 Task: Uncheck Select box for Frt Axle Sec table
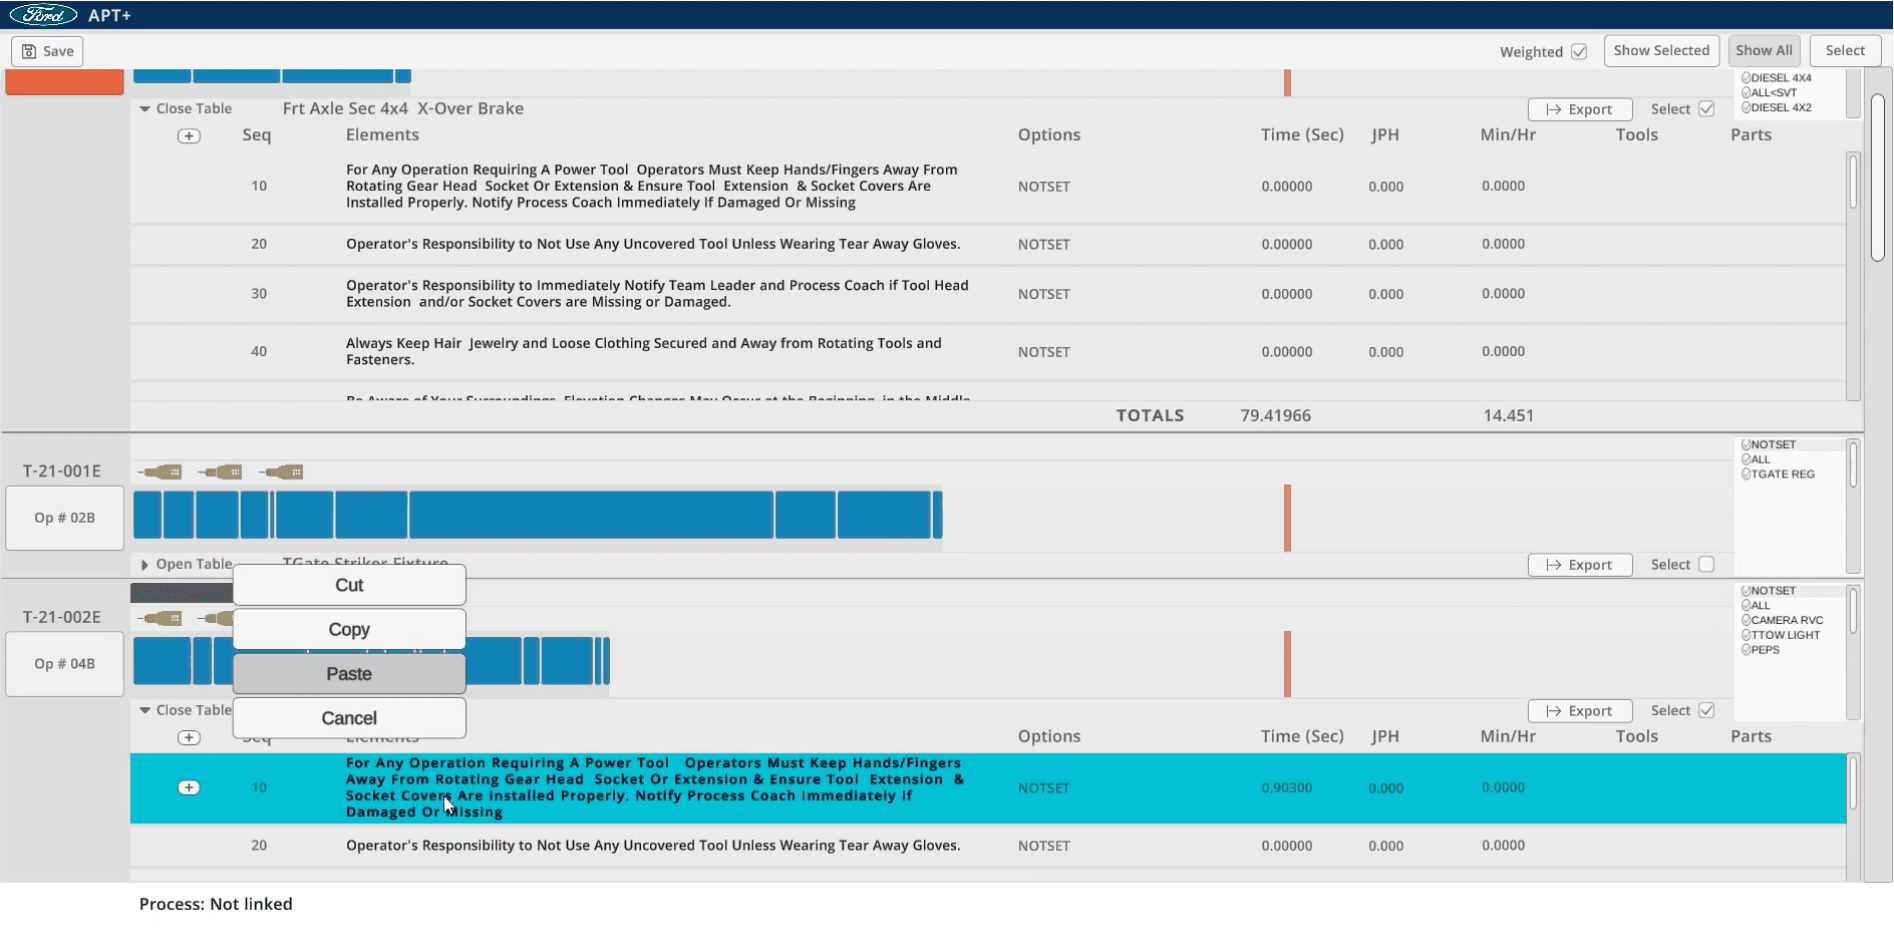coord(1706,109)
